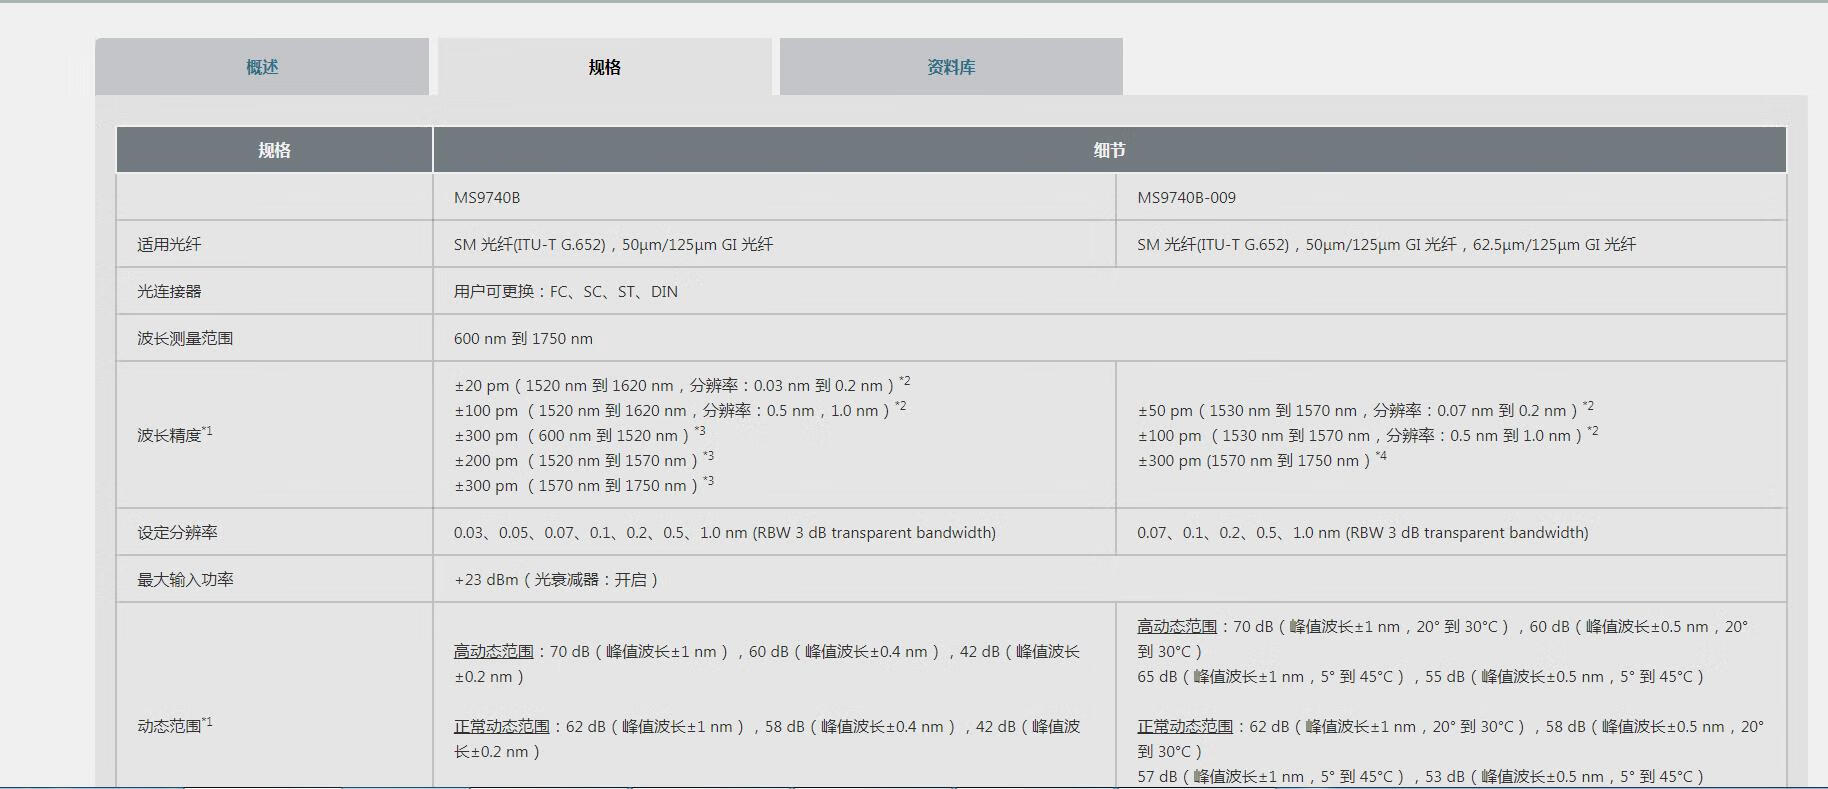This screenshot has width=1828, height=789.
Task: Click the cell mentioning 62.5µm/125µm GI 光纤
Action: coord(1451,244)
